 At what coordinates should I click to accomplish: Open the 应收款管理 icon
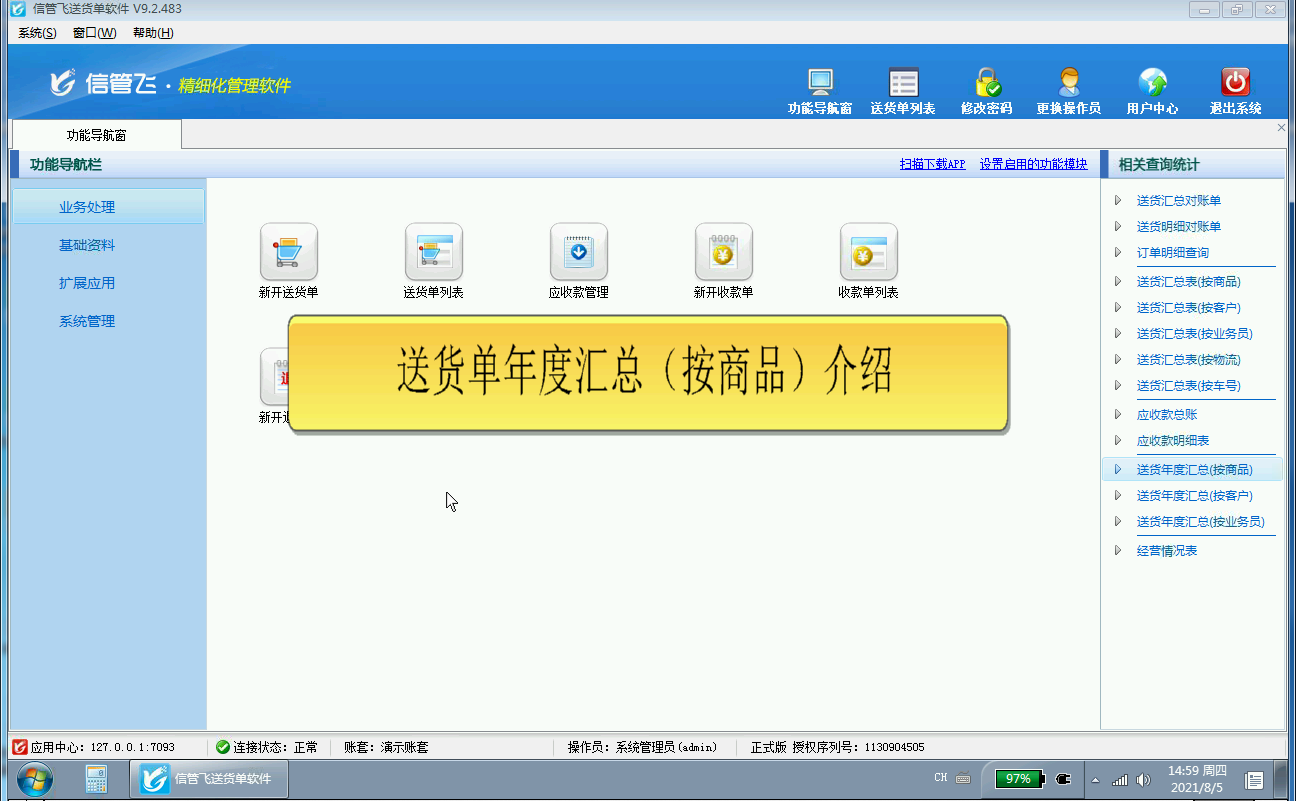tap(578, 252)
